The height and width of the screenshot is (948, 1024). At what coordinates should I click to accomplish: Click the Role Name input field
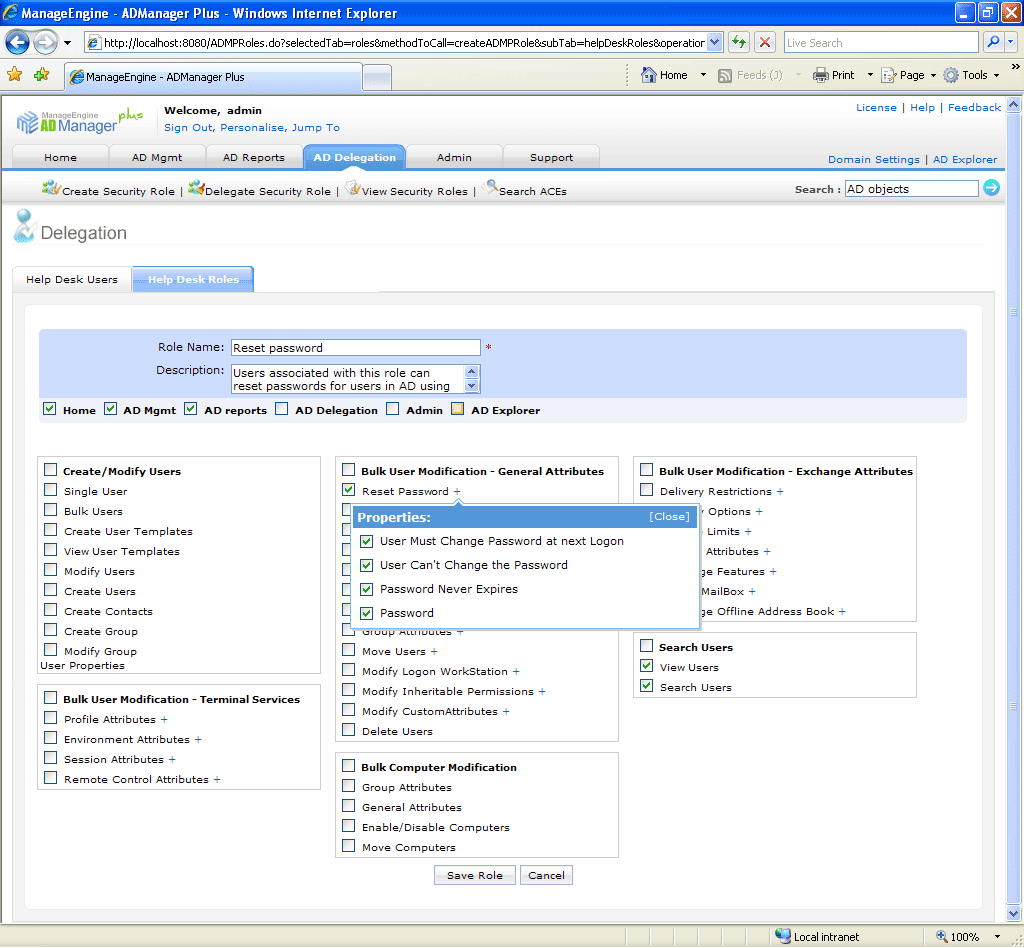355,348
